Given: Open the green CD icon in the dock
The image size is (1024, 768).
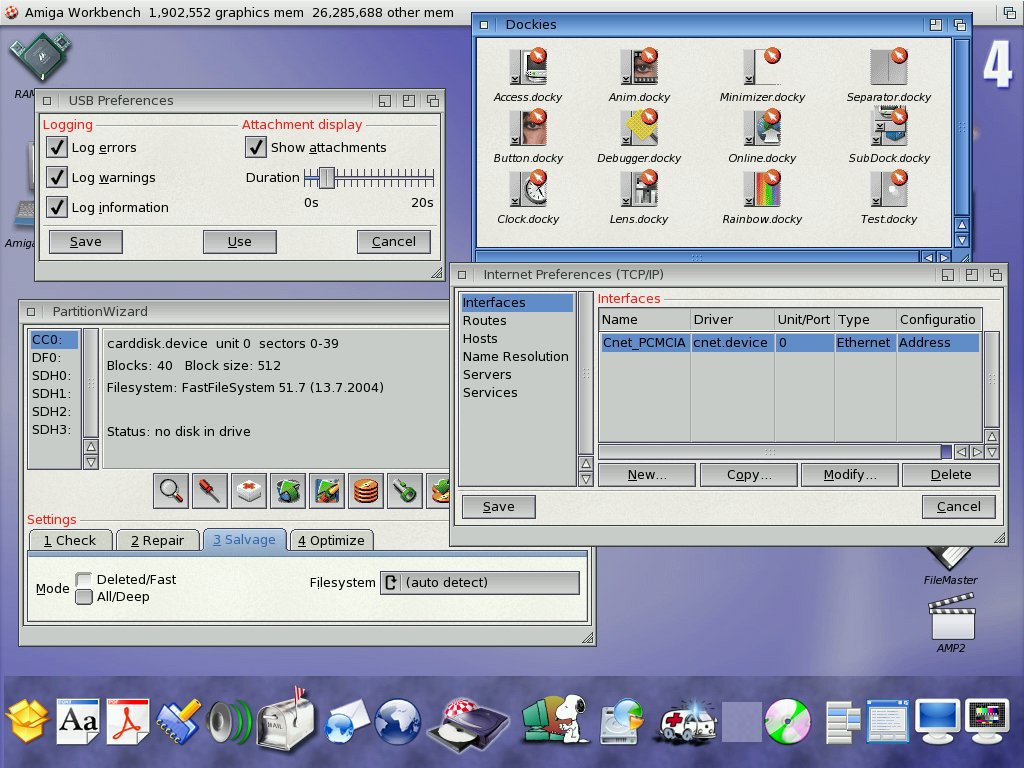Looking at the screenshot, I should pos(788,722).
